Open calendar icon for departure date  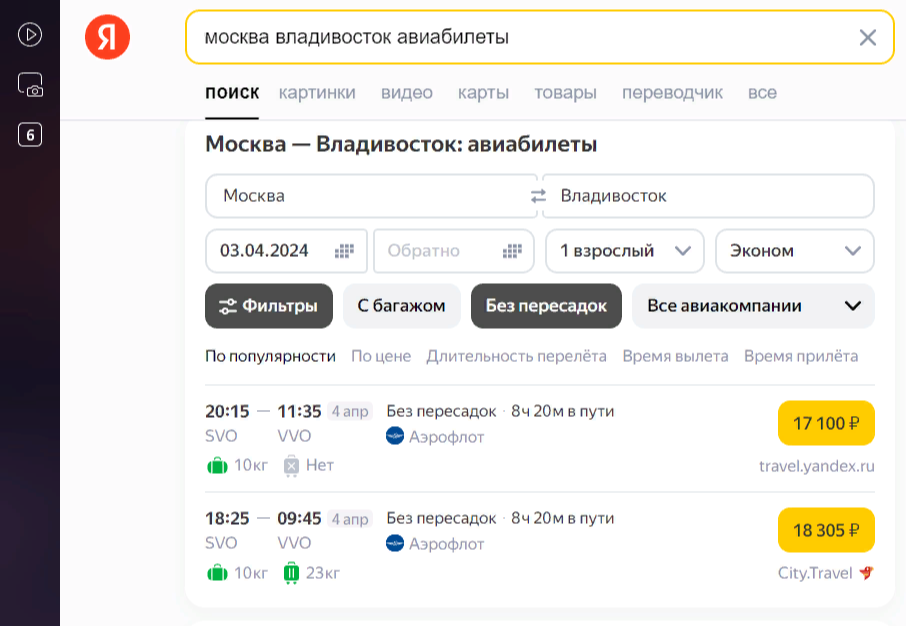pyautogui.click(x=344, y=251)
